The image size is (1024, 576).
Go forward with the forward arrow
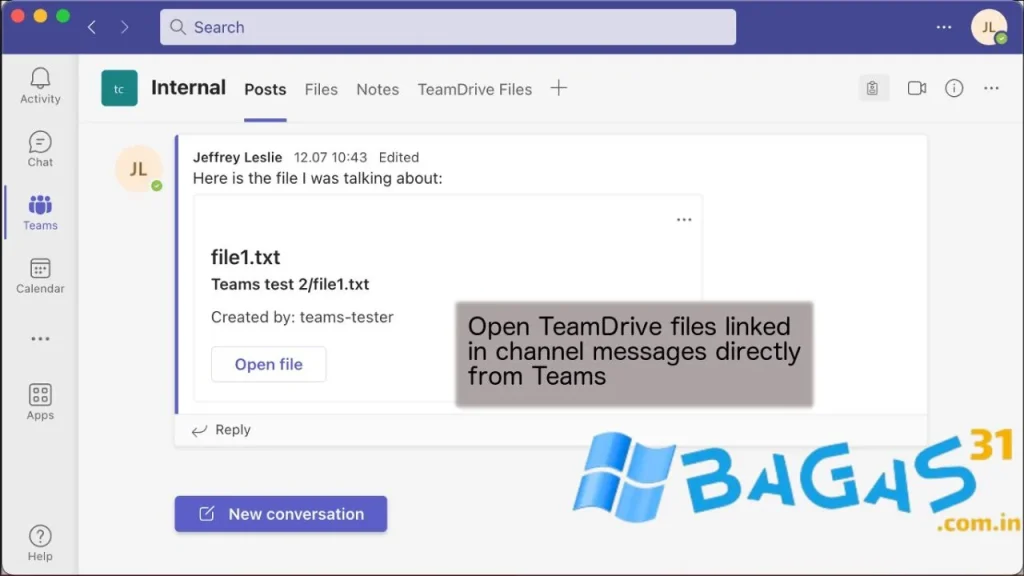coord(124,27)
